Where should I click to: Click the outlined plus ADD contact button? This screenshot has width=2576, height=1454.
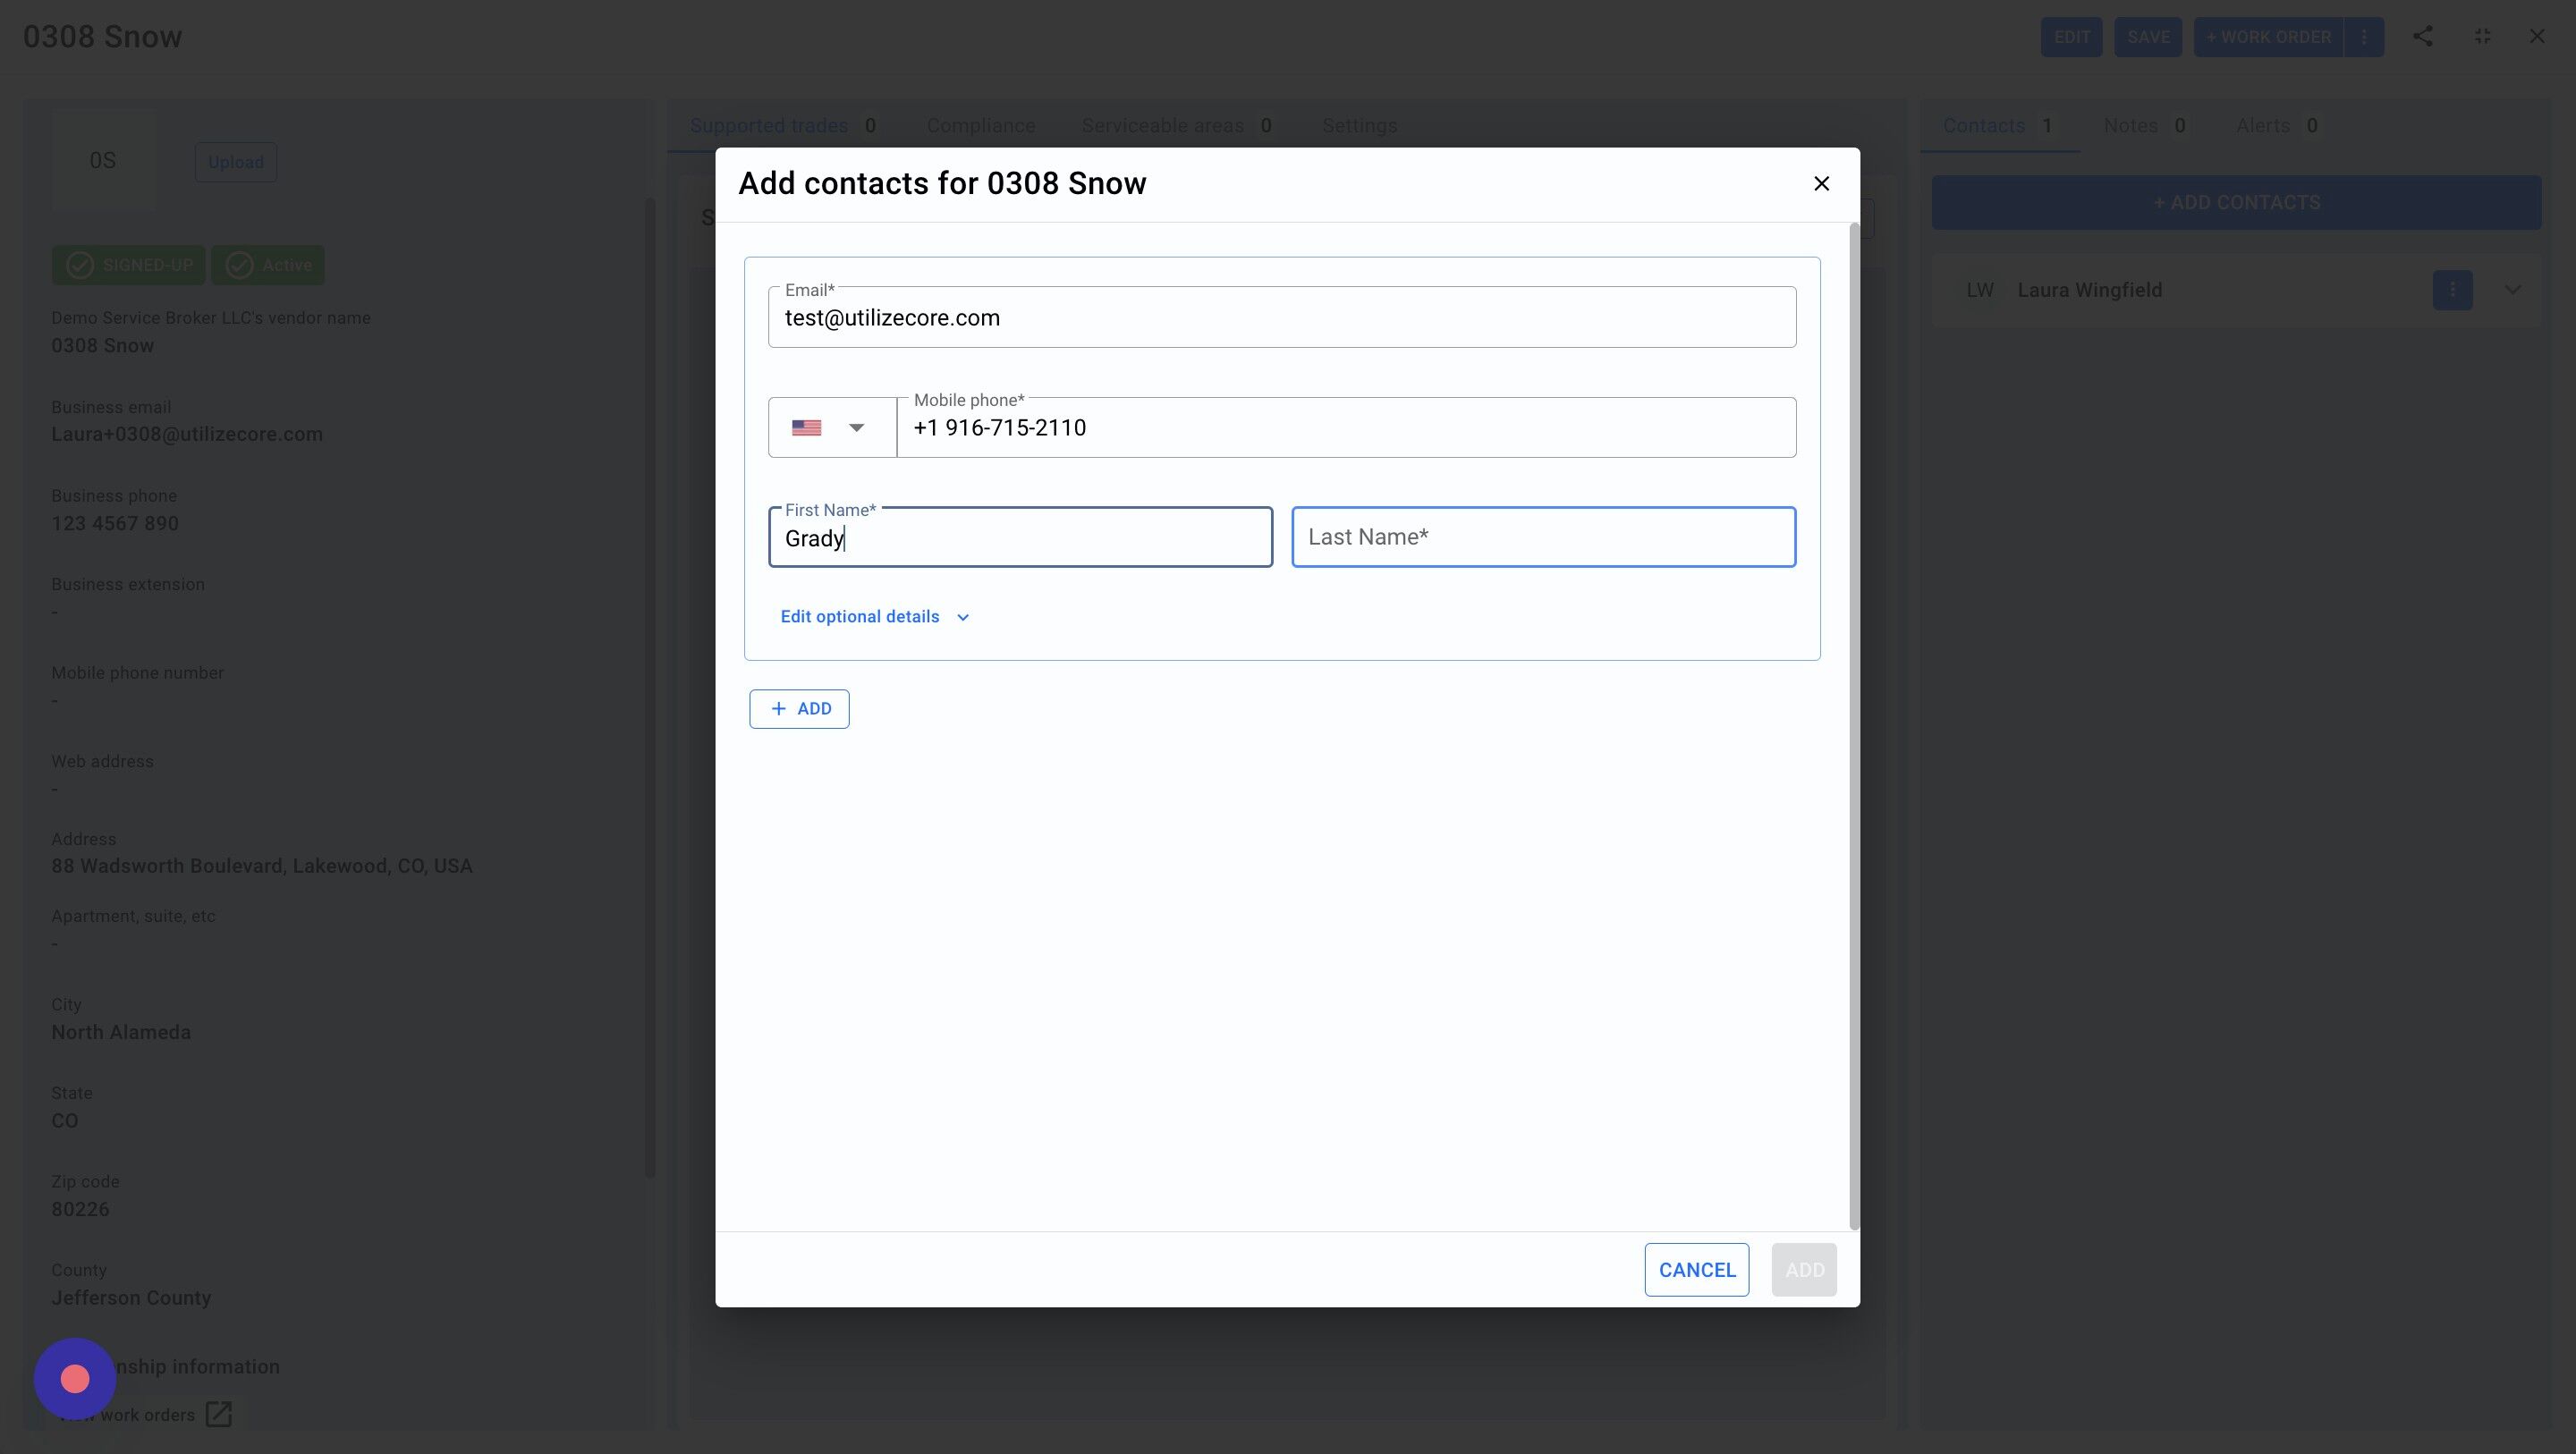click(x=799, y=709)
